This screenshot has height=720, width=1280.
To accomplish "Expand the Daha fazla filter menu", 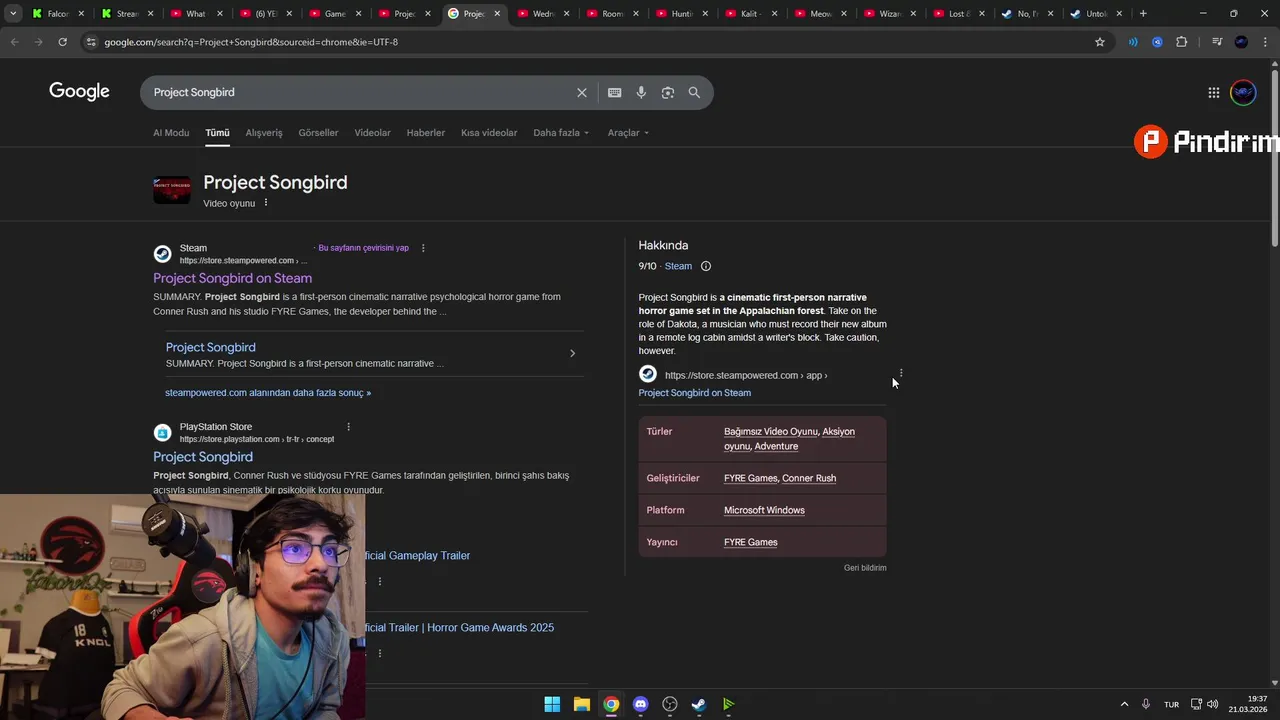I will (x=561, y=133).
